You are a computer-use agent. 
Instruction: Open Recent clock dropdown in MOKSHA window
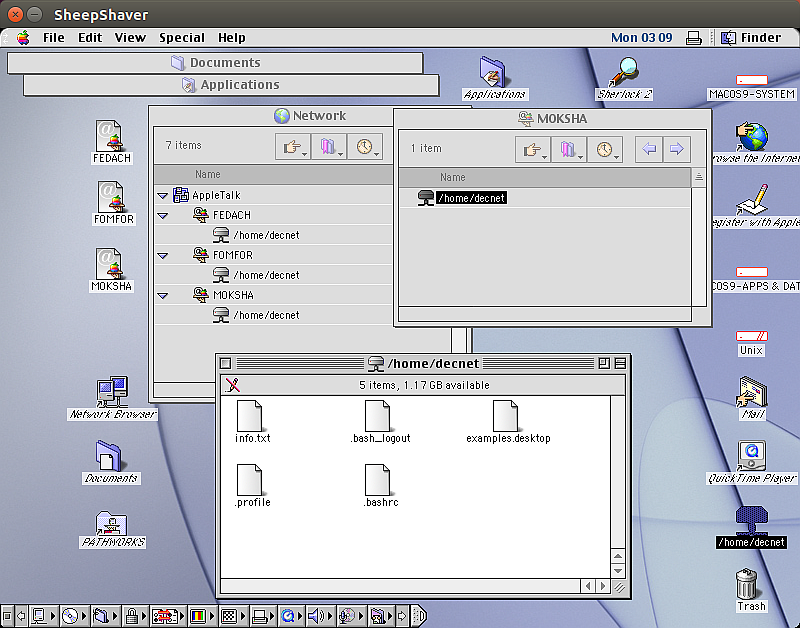[x=605, y=149]
